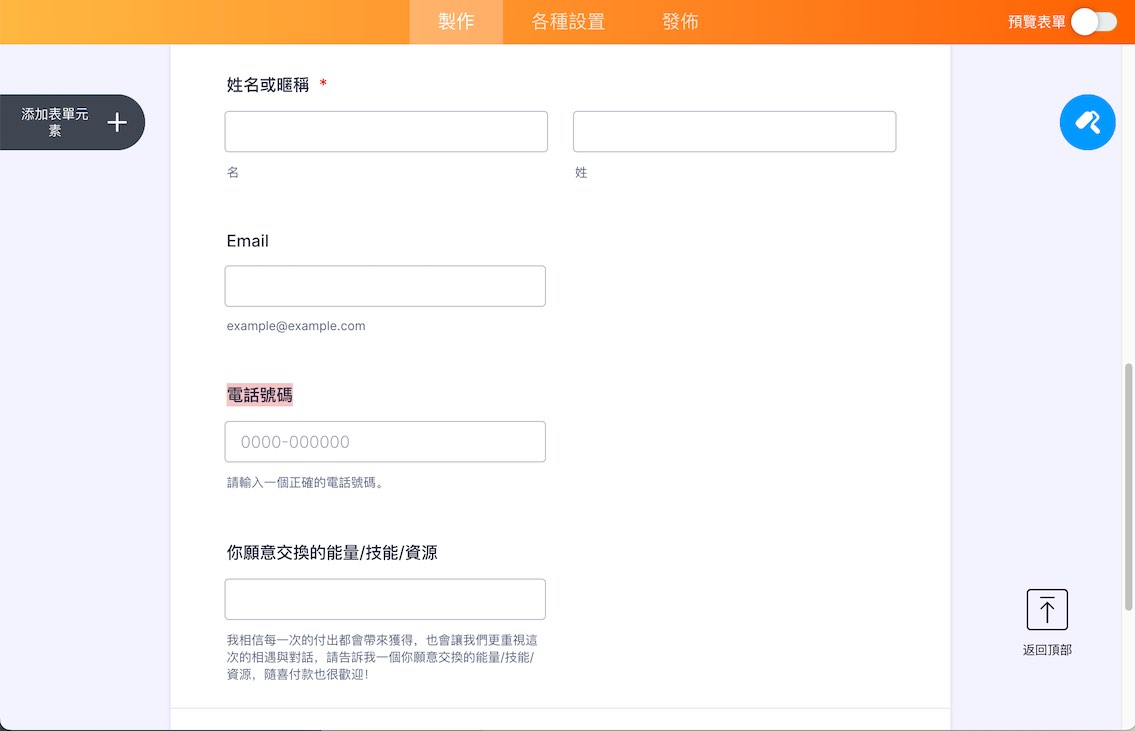Go to the 發佈 tab
1135x731 pixels.
[680, 22]
